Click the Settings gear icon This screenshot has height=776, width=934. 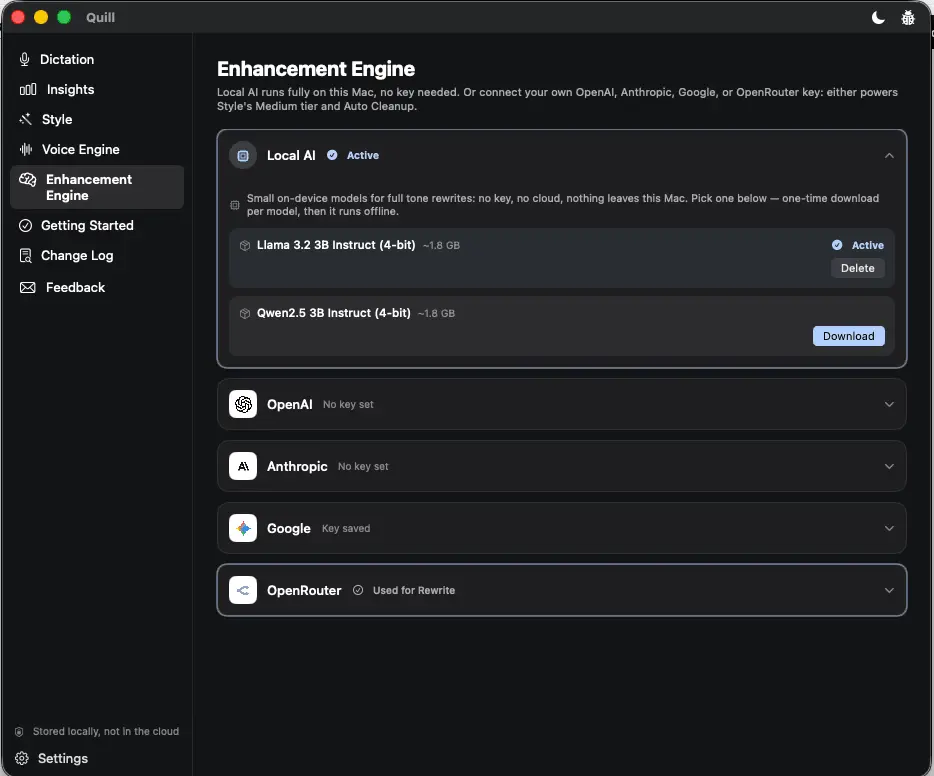(x=22, y=758)
